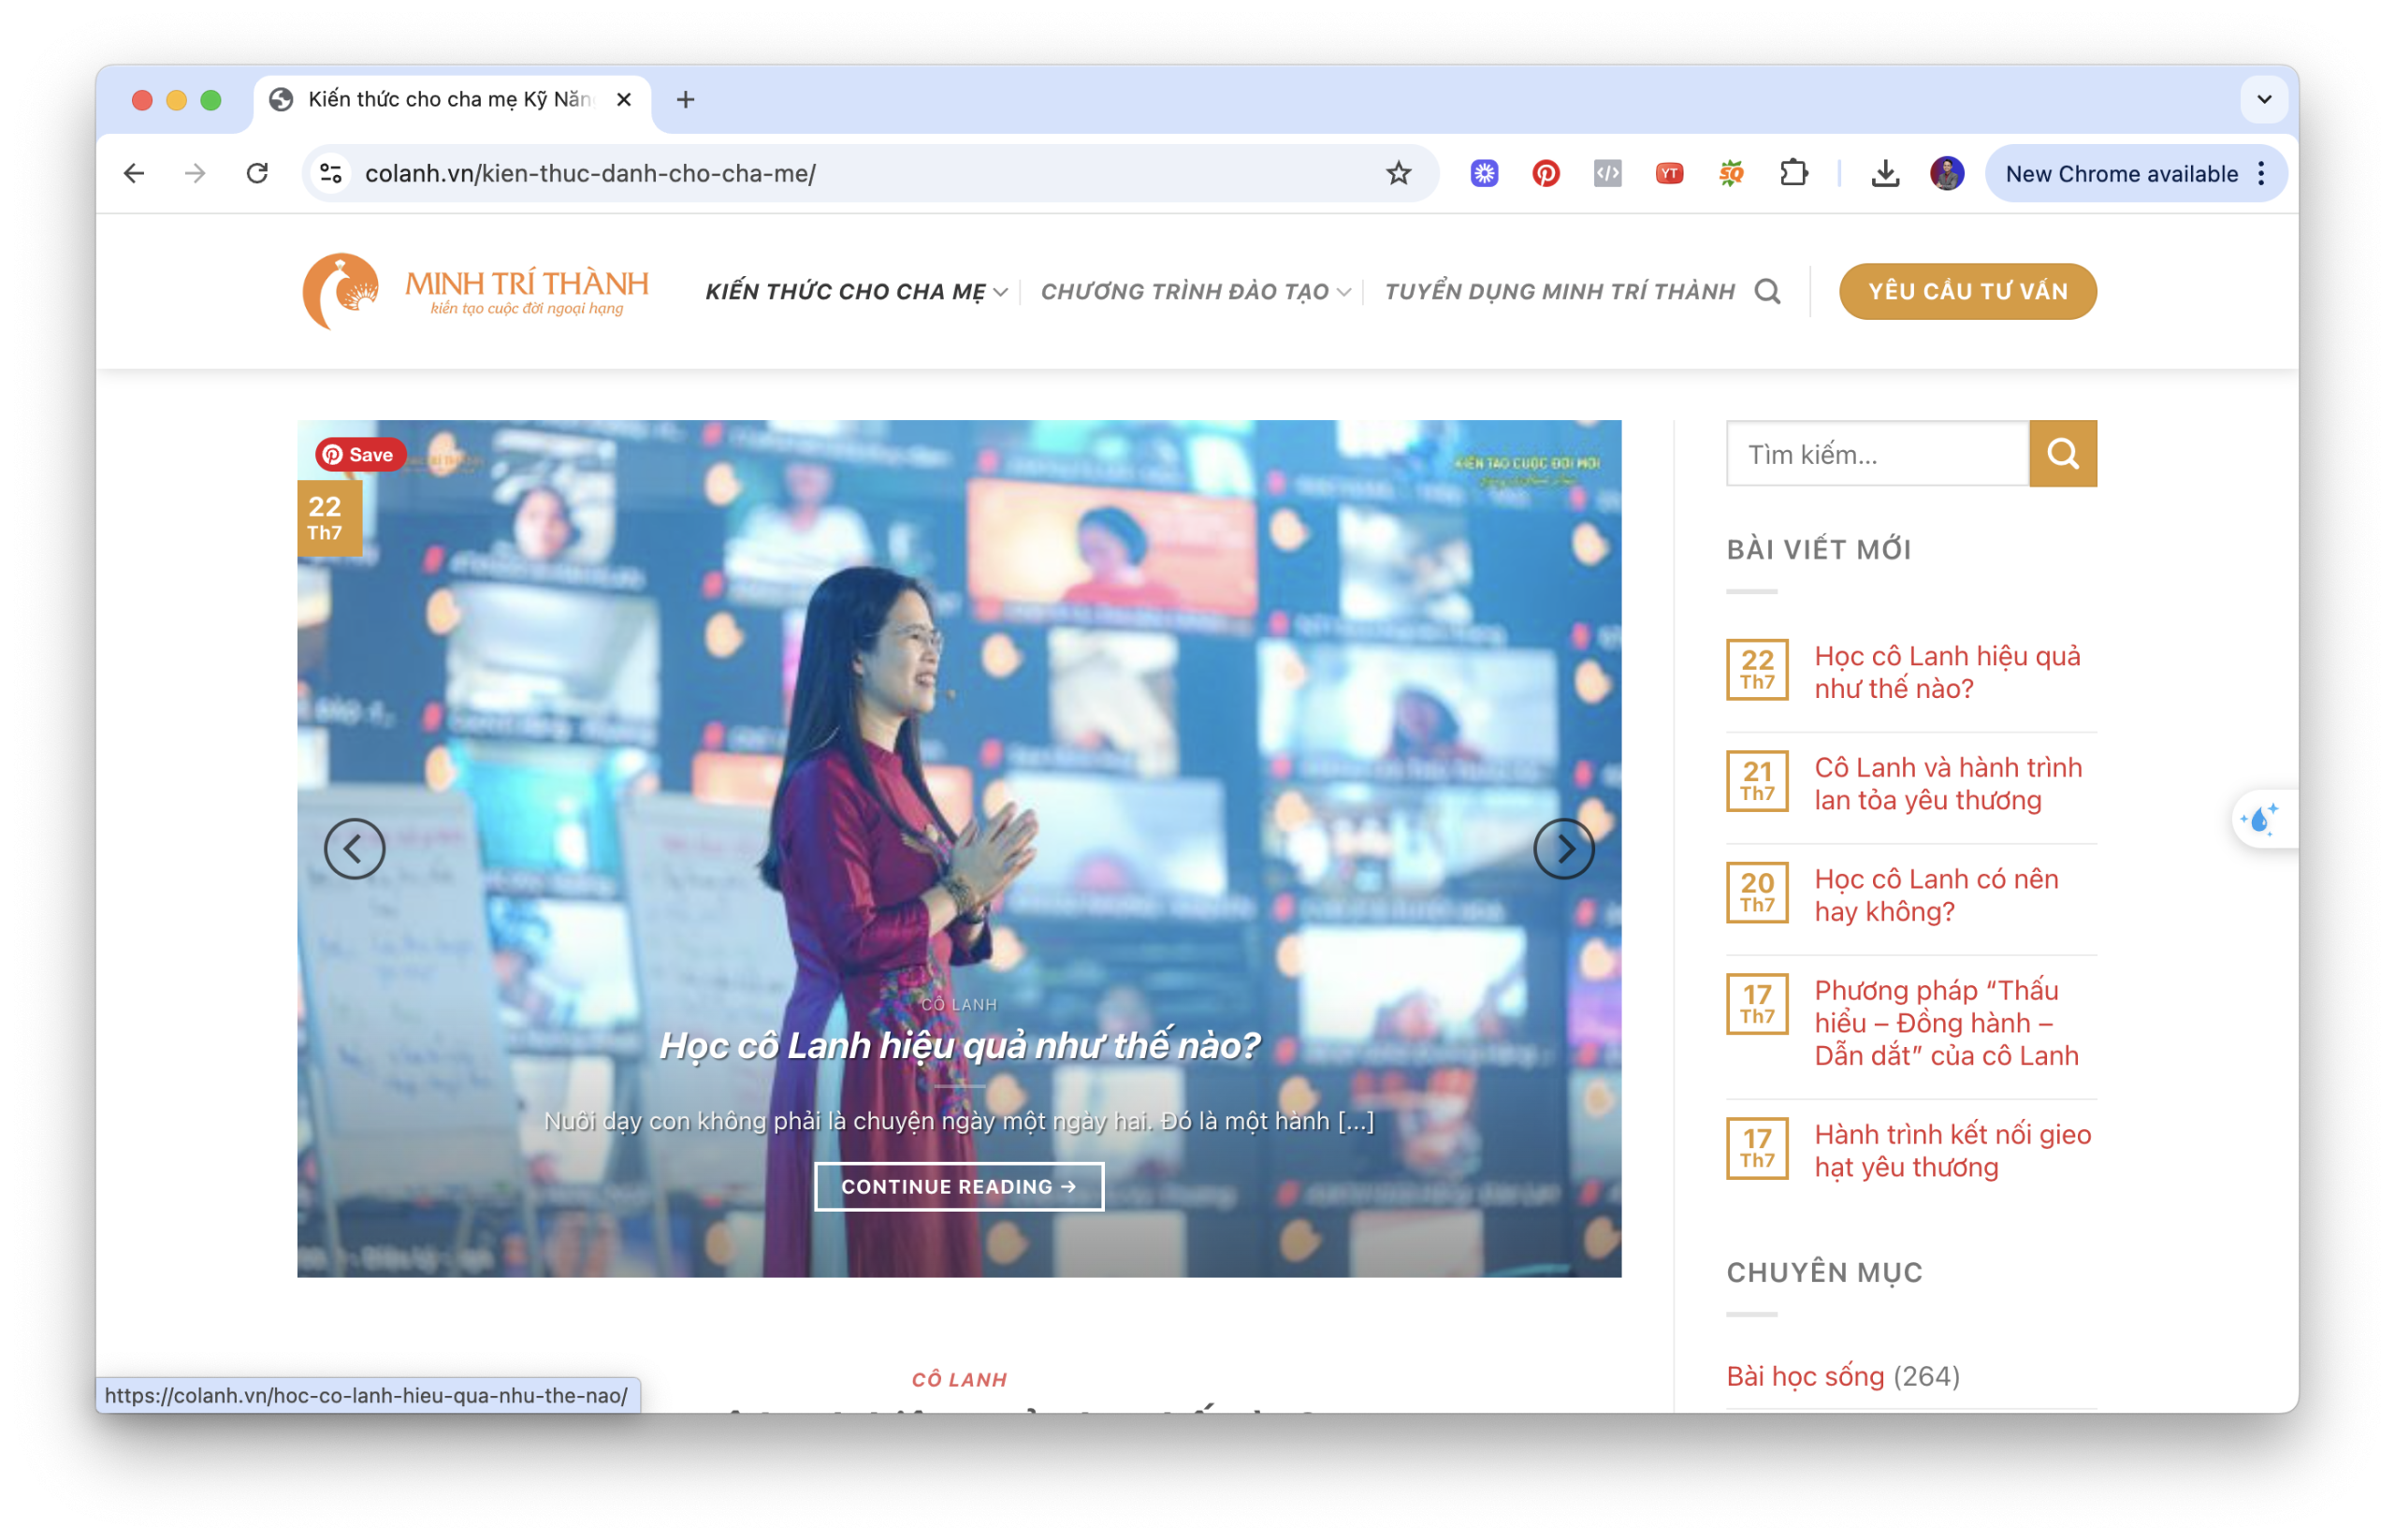
Task: Save the slider image to Pinterest
Action: pyautogui.click(x=360, y=454)
